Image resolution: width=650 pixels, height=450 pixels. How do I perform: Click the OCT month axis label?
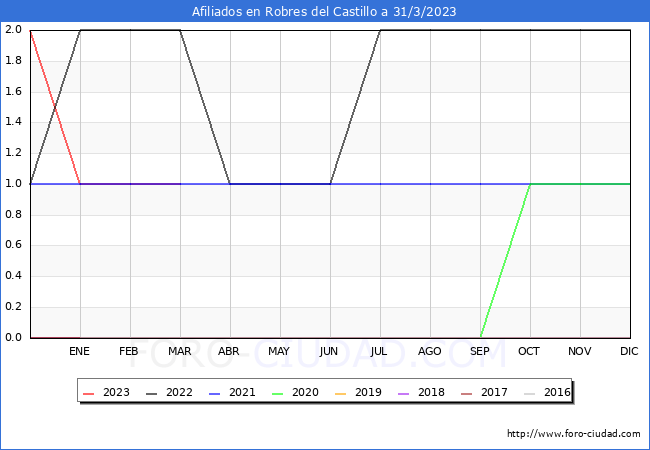pyautogui.click(x=529, y=351)
